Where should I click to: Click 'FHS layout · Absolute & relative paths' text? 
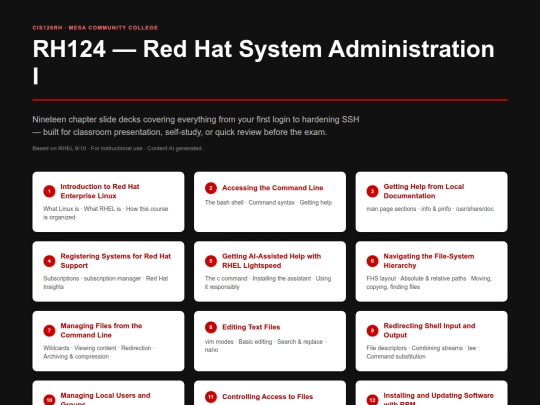tap(429, 282)
